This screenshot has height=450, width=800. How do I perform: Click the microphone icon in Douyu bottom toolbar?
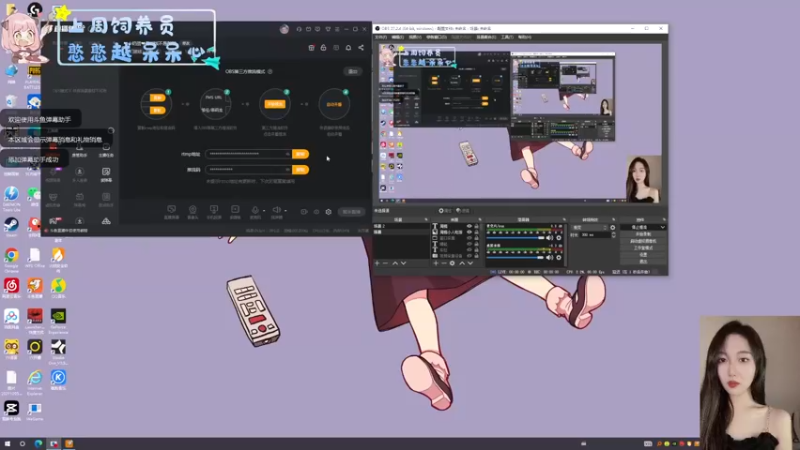click(255, 210)
